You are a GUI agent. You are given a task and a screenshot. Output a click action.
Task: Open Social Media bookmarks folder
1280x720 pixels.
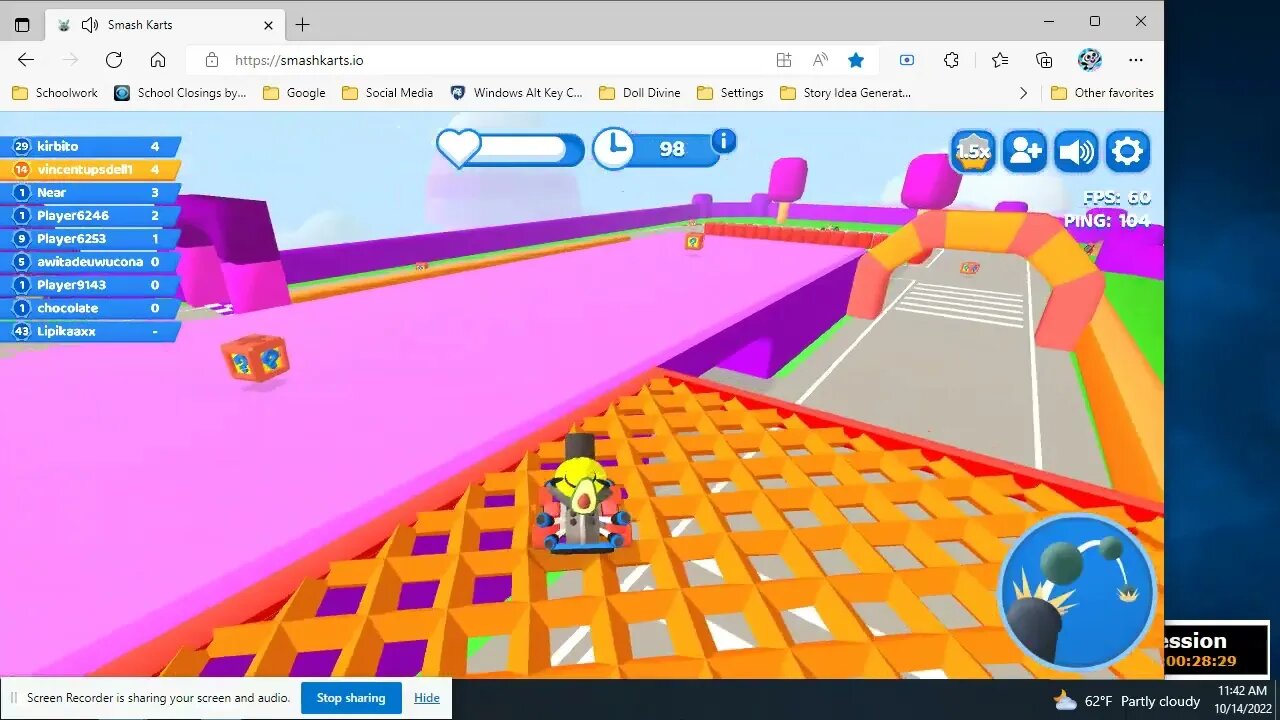click(x=388, y=93)
